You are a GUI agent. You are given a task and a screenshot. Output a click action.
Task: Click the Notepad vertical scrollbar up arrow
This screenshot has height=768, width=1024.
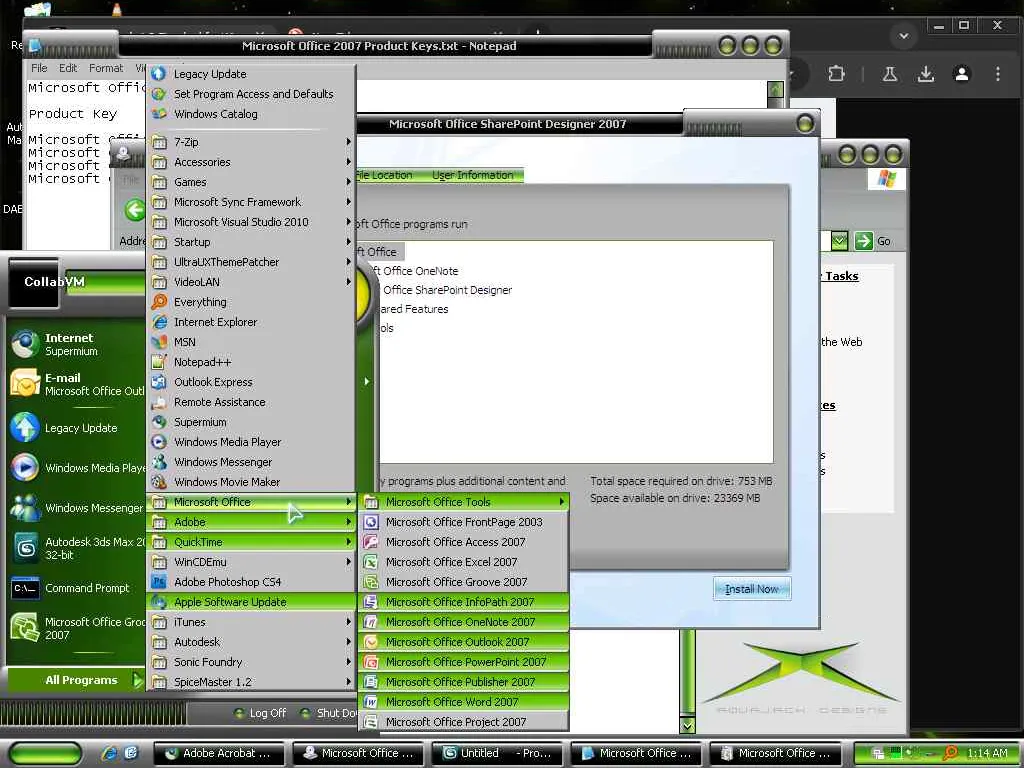(x=775, y=89)
